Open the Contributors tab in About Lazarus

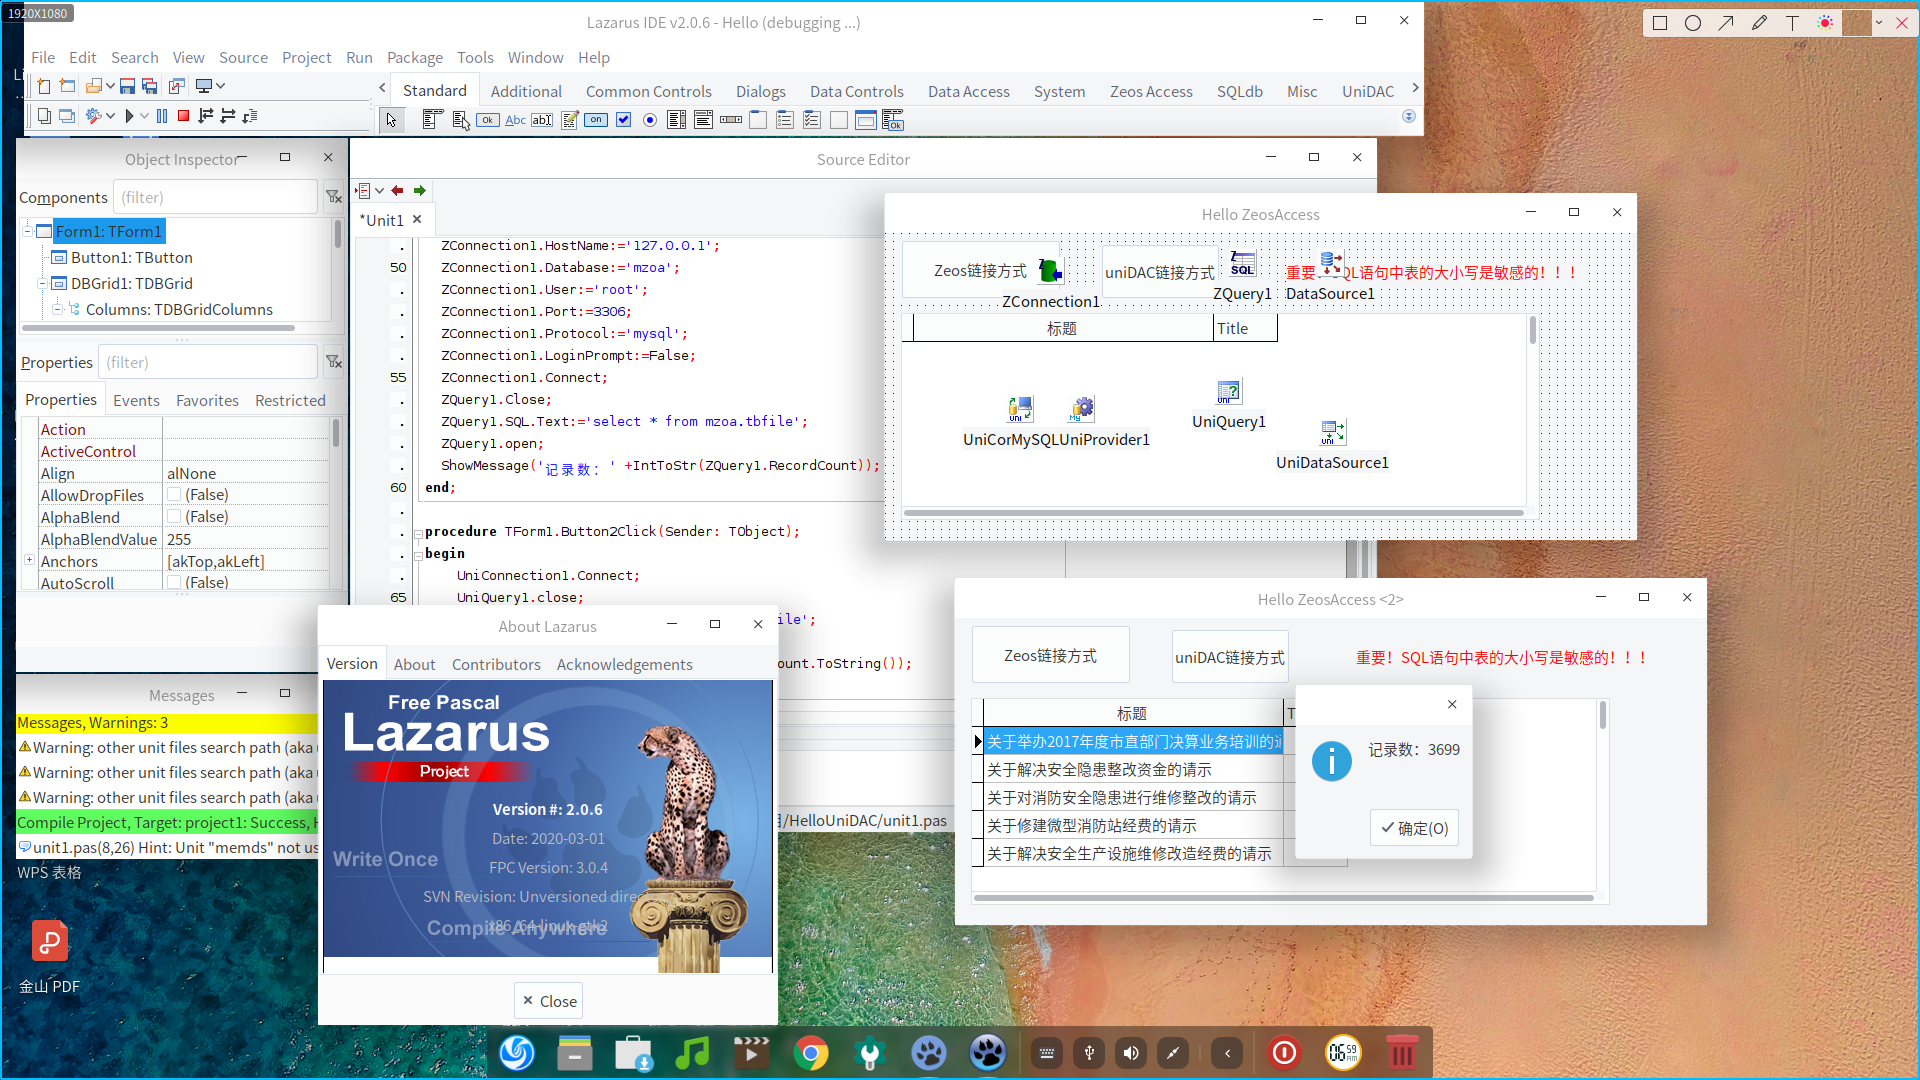click(x=496, y=664)
